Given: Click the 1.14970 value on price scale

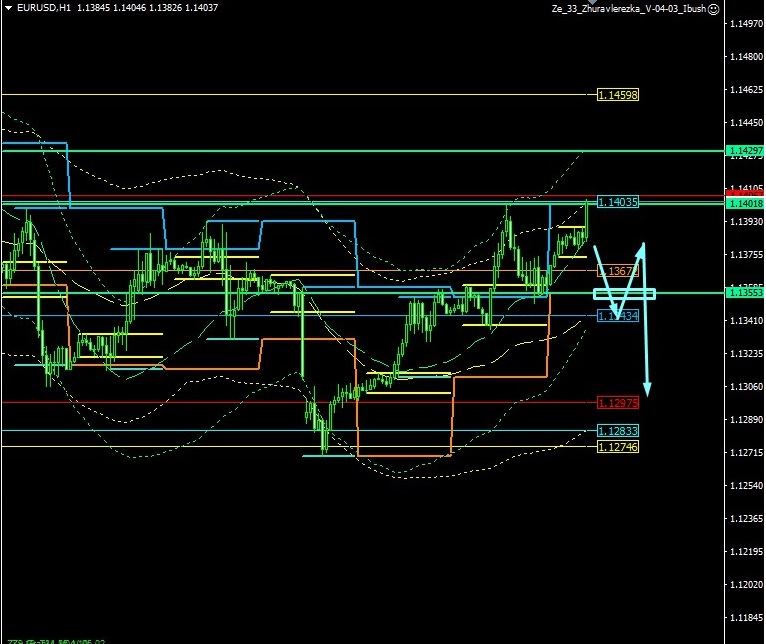Looking at the screenshot, I should [745, 24].
